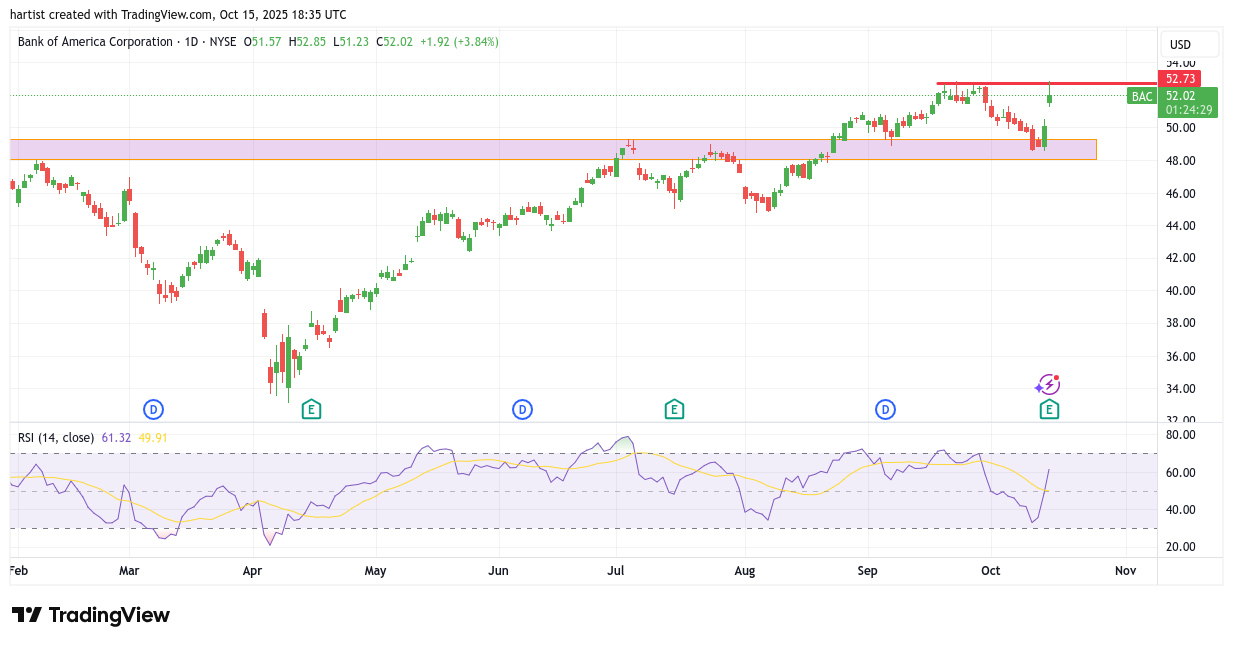
Task: Select the October earnings marker
Action: 1049,409
